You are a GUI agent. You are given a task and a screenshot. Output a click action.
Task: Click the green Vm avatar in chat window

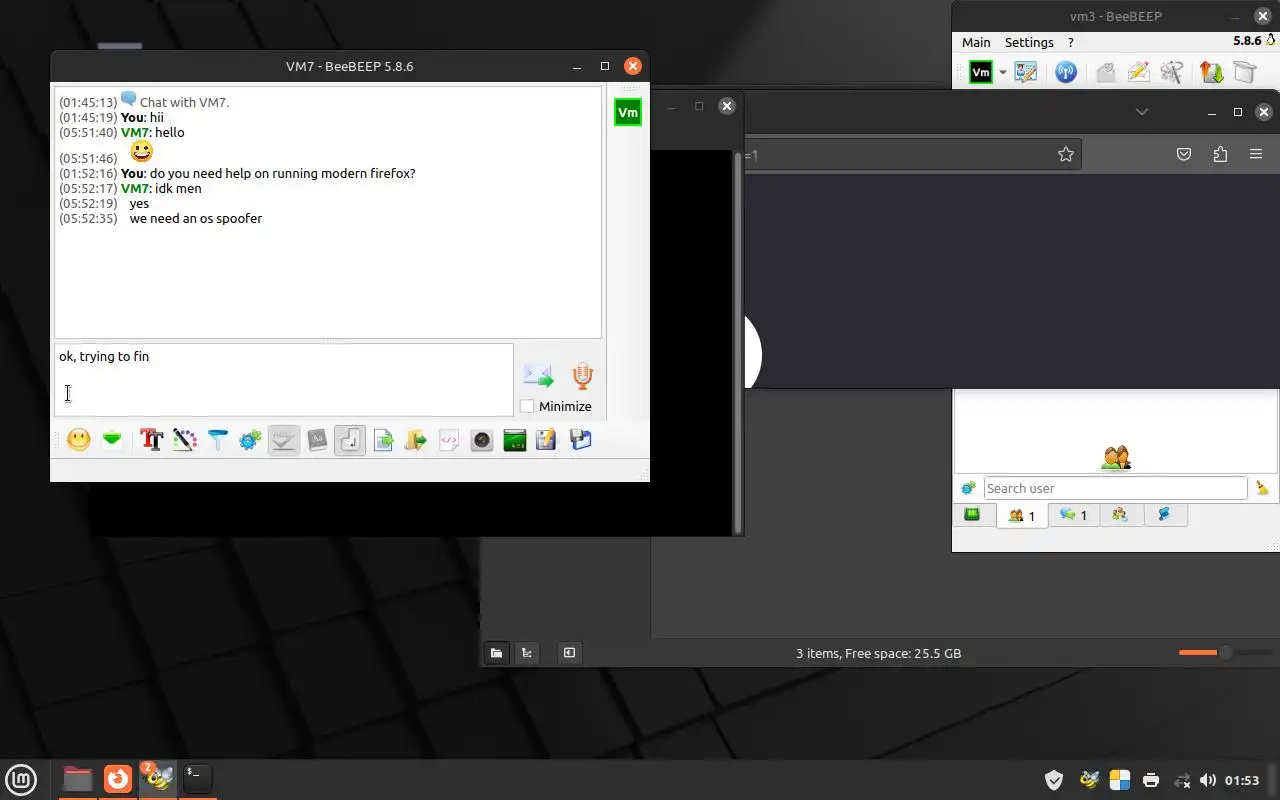(628, 113)
